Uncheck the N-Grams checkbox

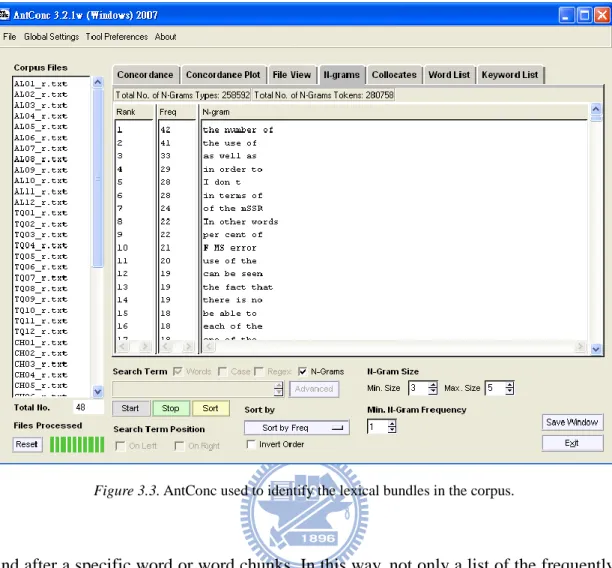(x=302, y=371)
